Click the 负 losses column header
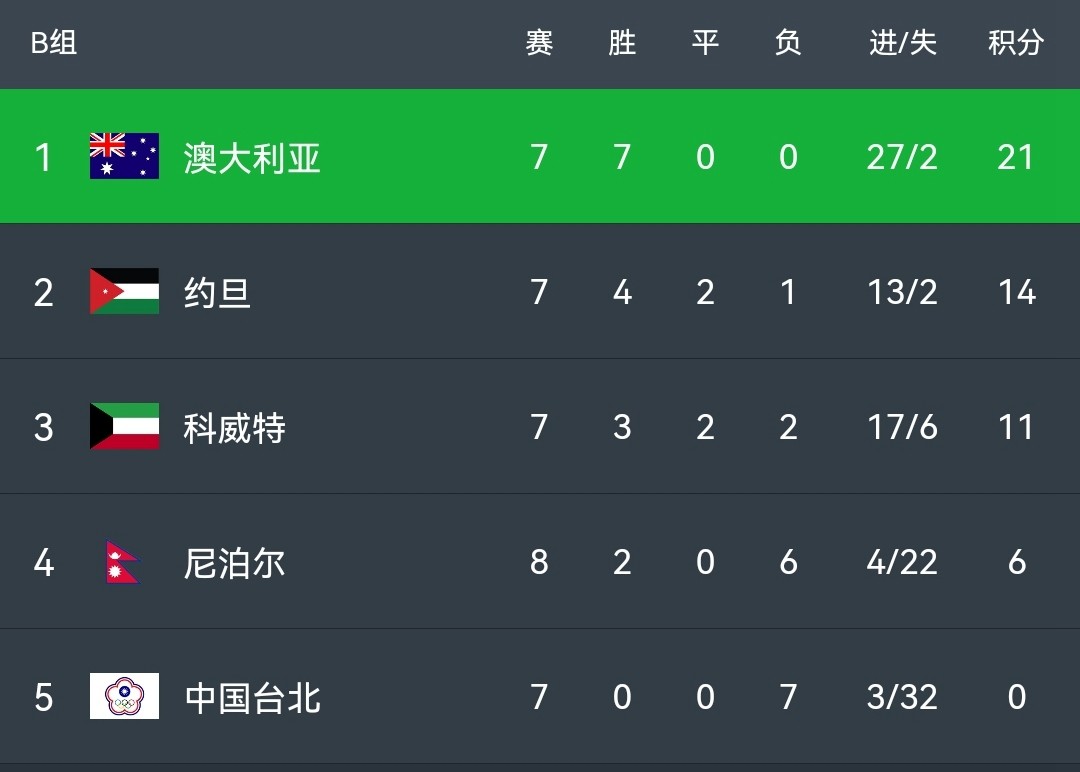1080x772 pixels. (788, 43)
